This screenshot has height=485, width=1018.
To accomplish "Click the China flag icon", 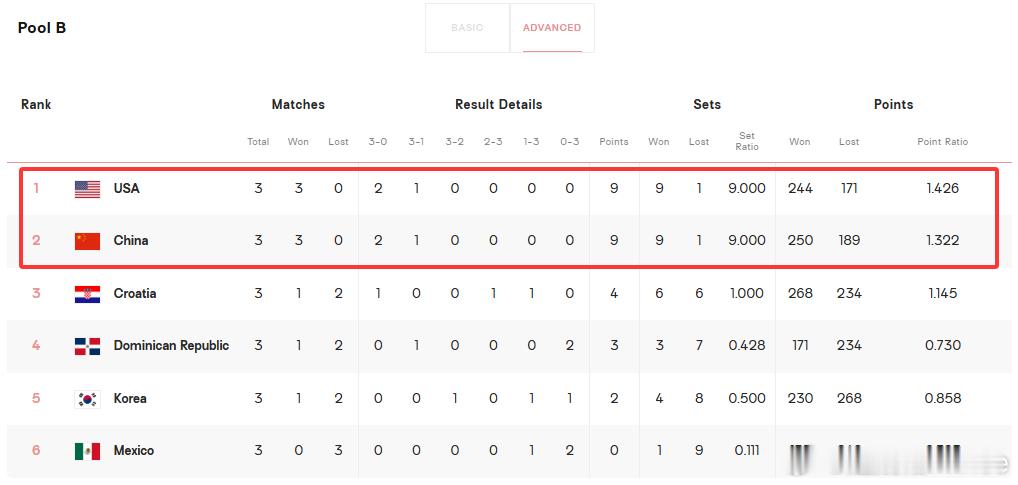I will pyautogui.click(x=87, y=241).
